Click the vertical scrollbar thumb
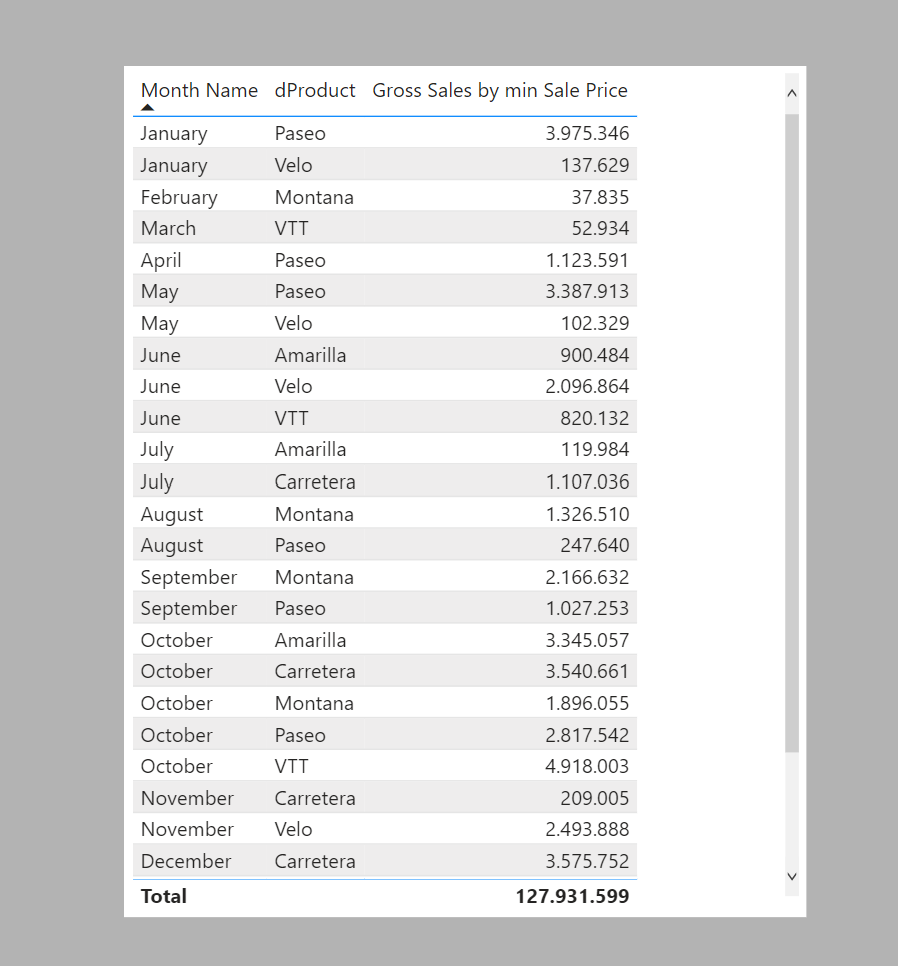898x966 pixels. coord(792,432)
